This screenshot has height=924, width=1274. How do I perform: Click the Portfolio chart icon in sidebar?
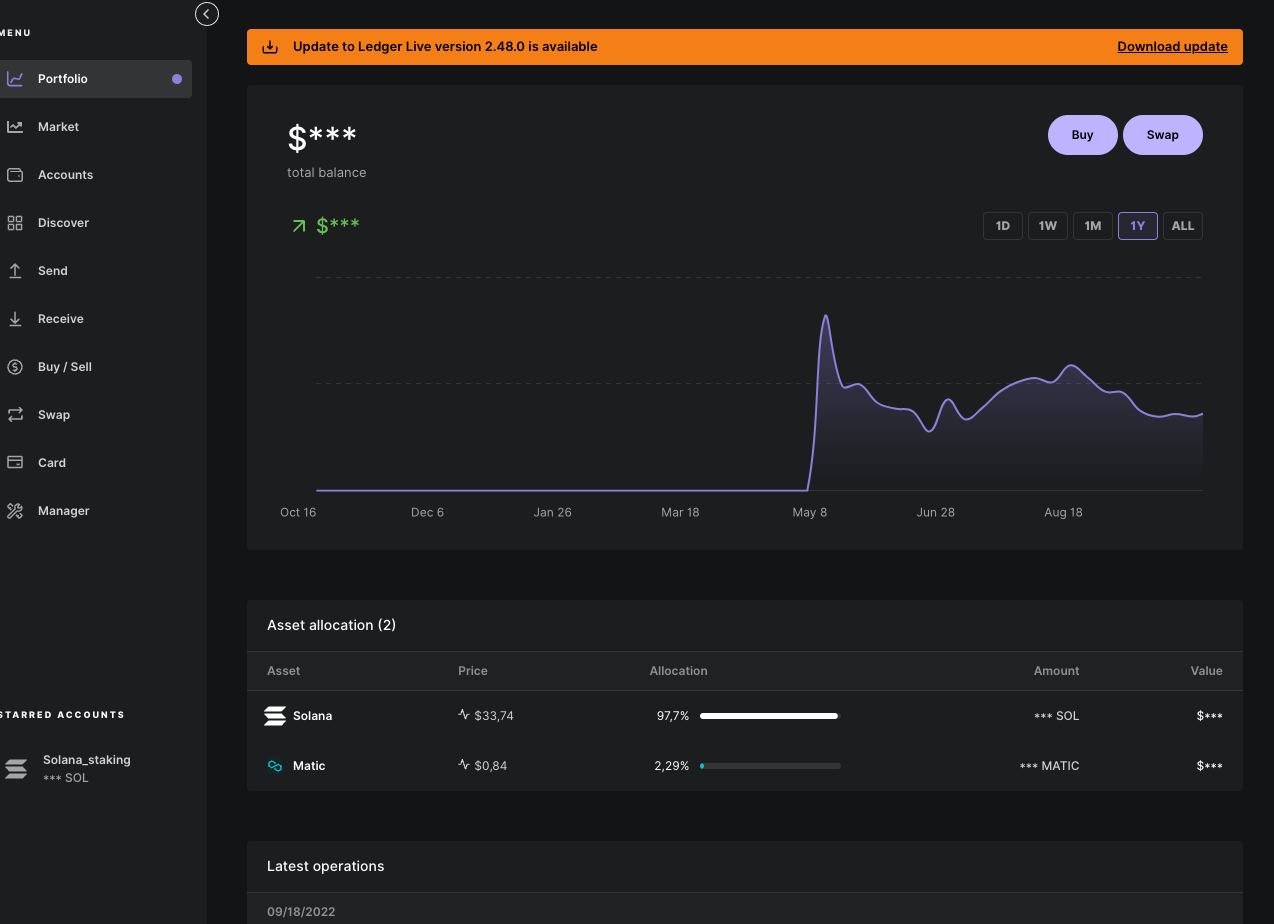15,79
